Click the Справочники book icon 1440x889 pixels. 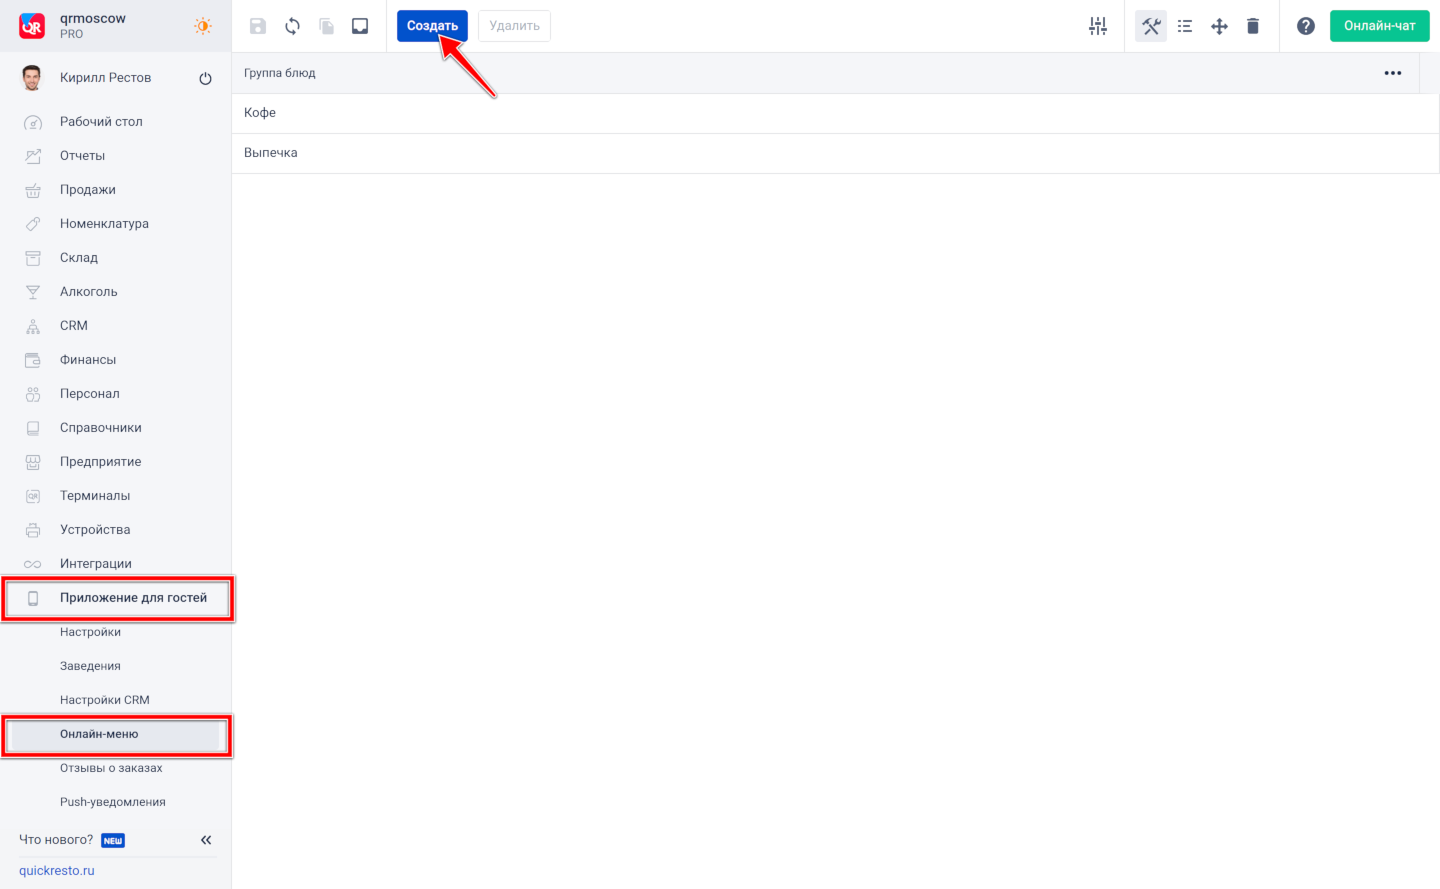[x=33, y=428]
